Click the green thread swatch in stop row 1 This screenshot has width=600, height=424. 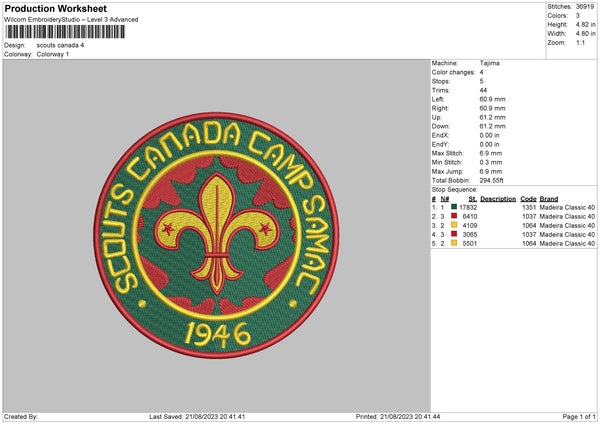pos(454,207)
